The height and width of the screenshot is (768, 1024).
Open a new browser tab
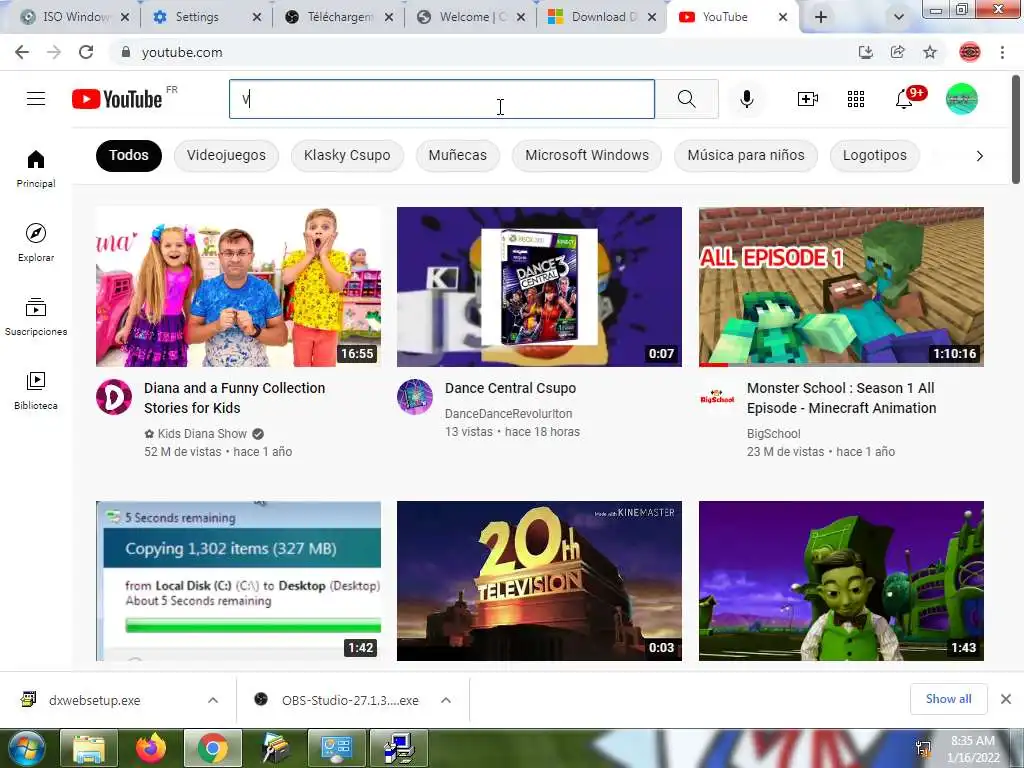821,17
